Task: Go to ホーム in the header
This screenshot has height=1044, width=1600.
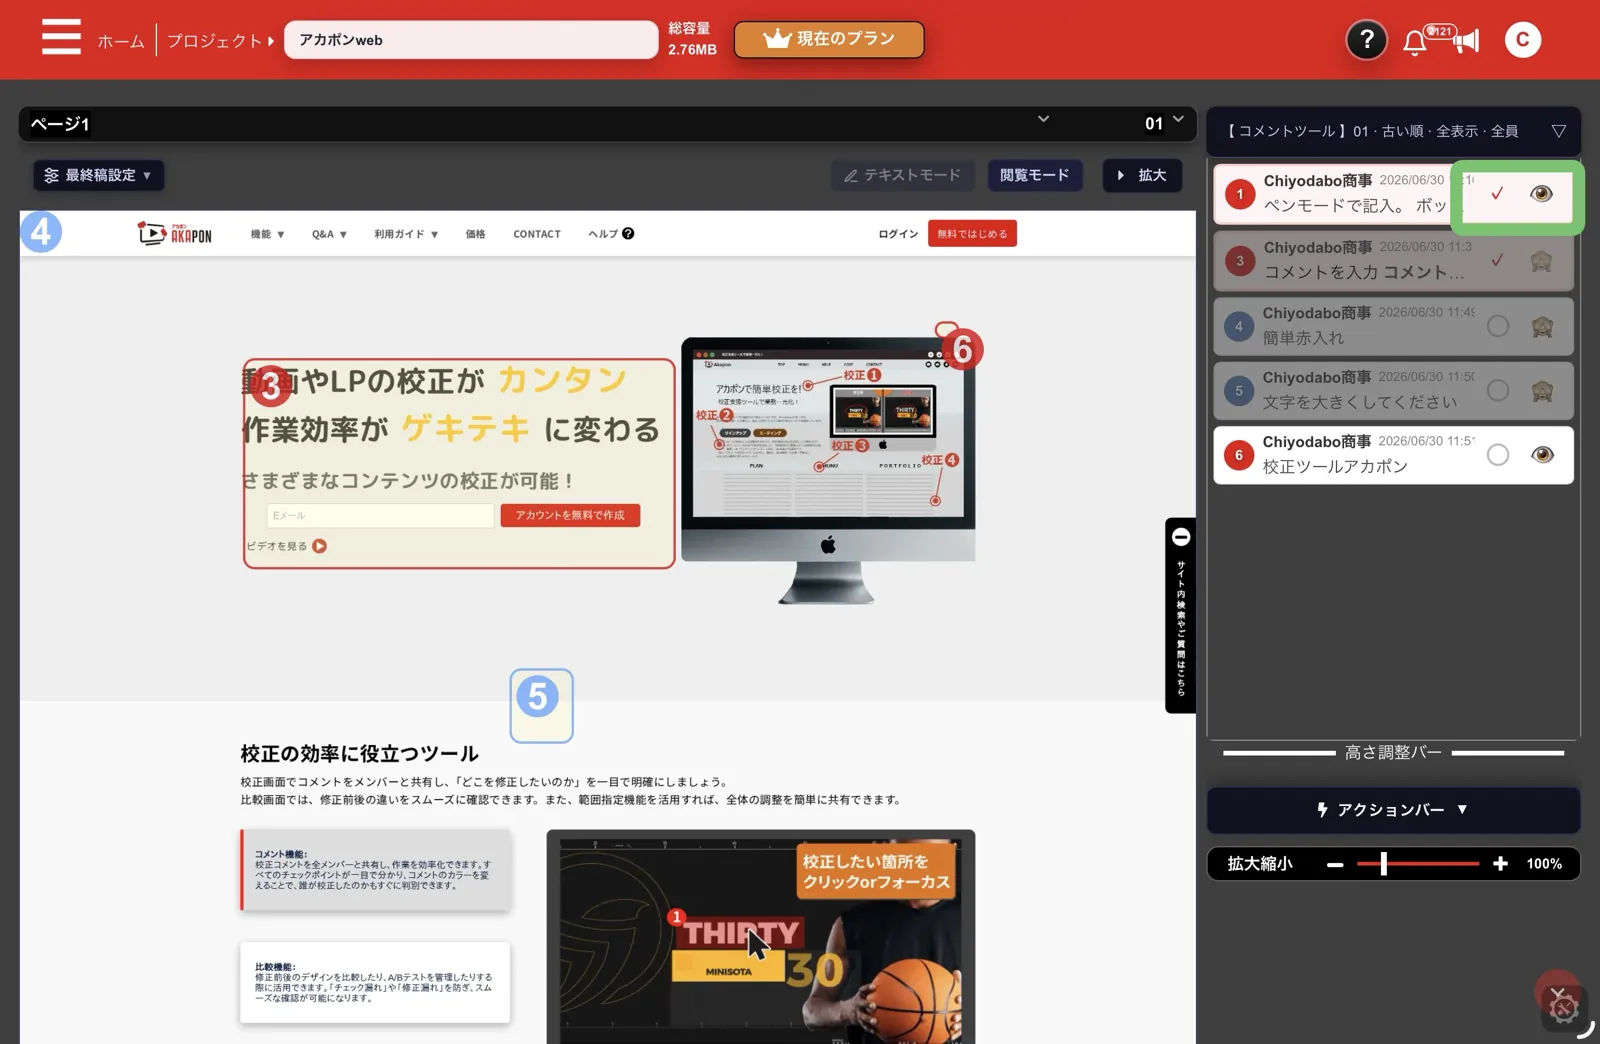Action: 120,41
